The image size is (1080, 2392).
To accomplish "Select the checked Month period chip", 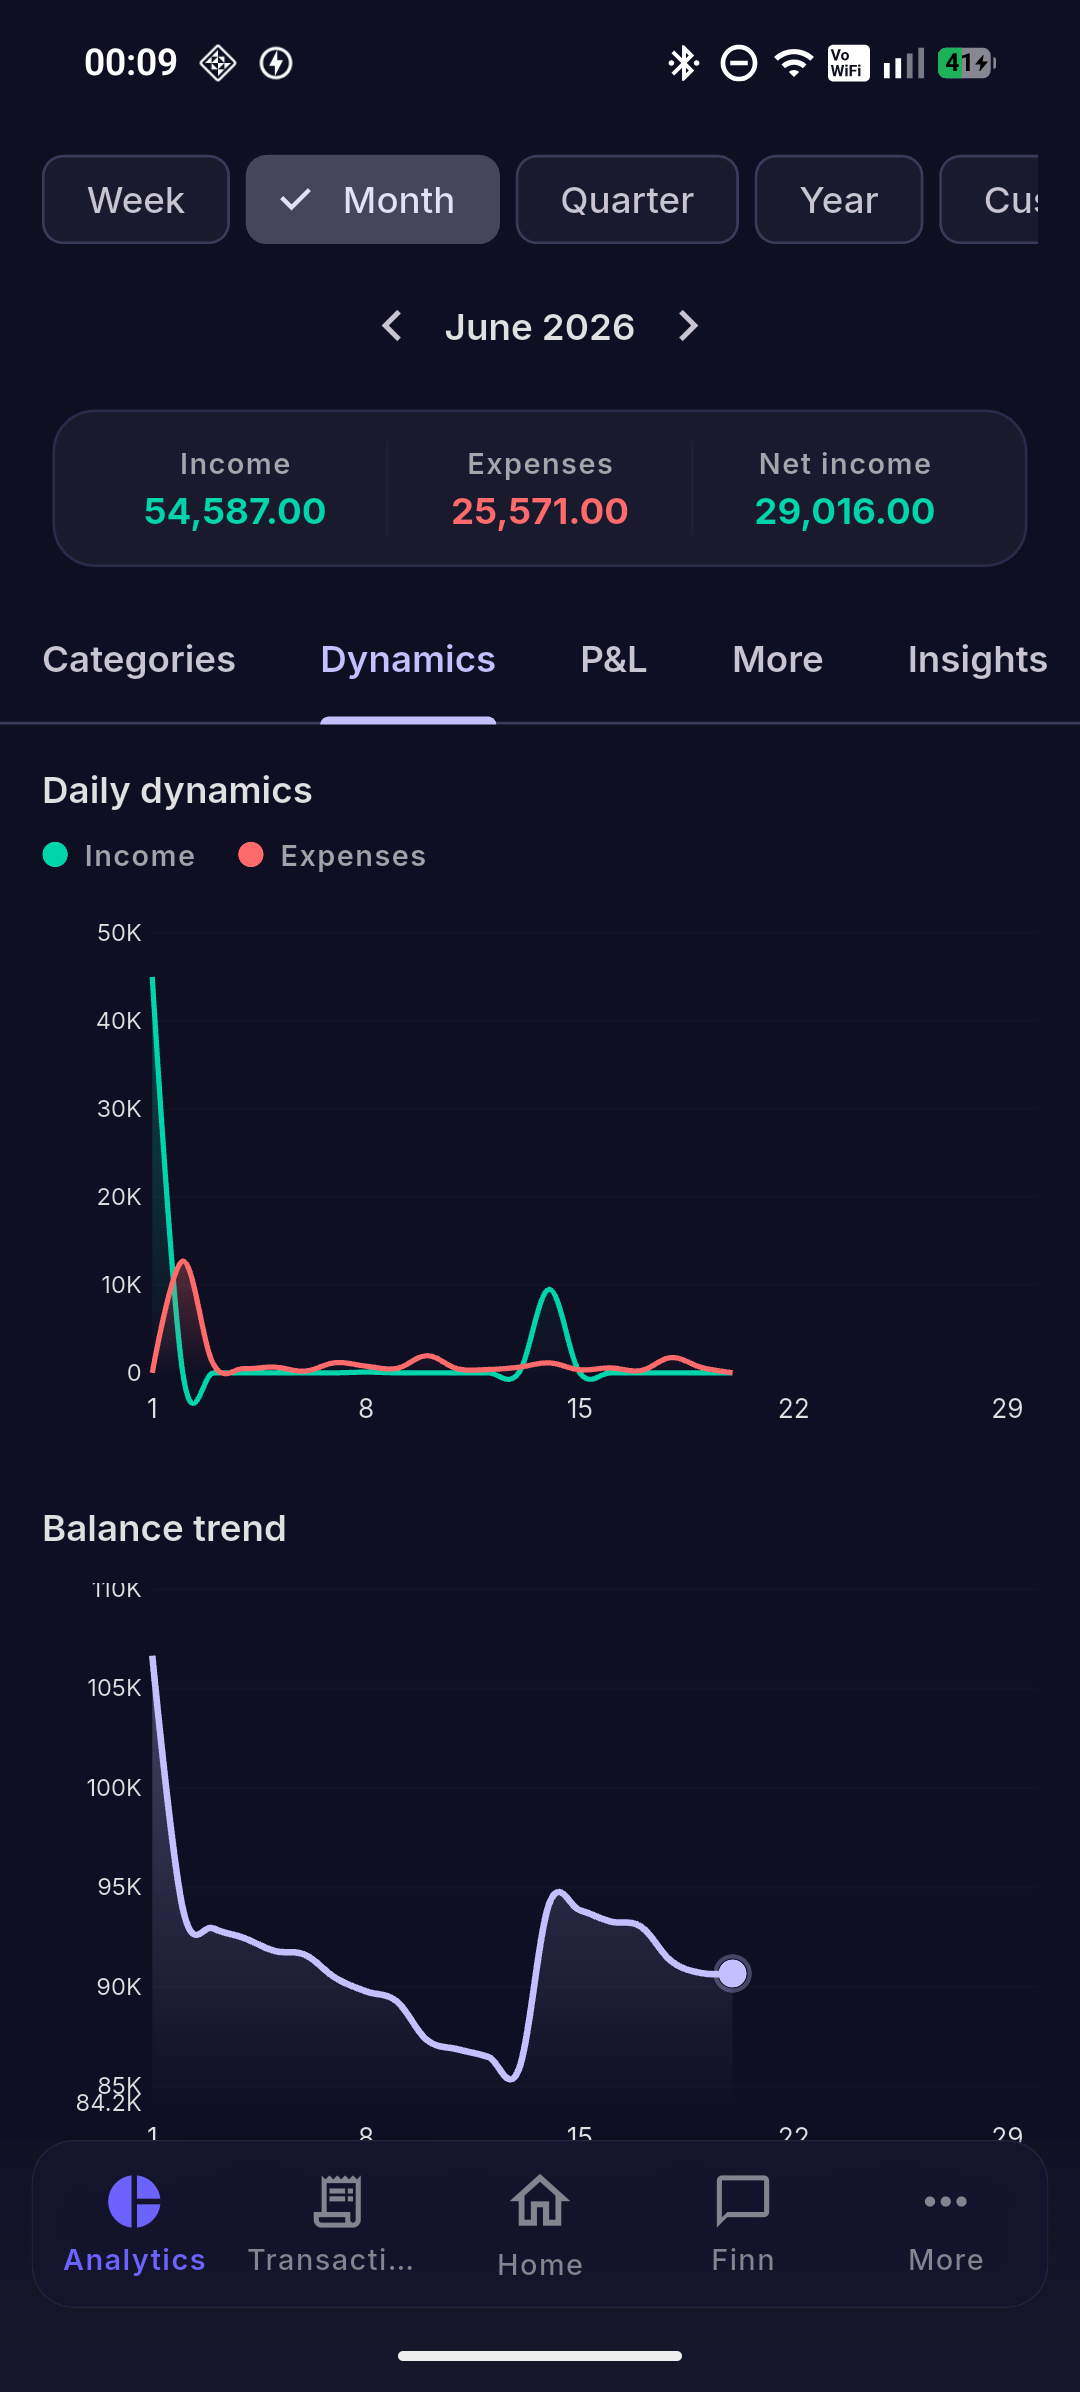I will click(373, 200).
